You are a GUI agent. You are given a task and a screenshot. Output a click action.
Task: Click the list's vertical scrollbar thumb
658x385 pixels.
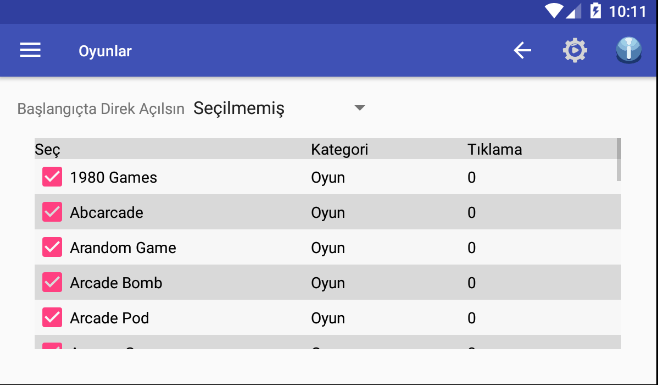coord(619,160)
